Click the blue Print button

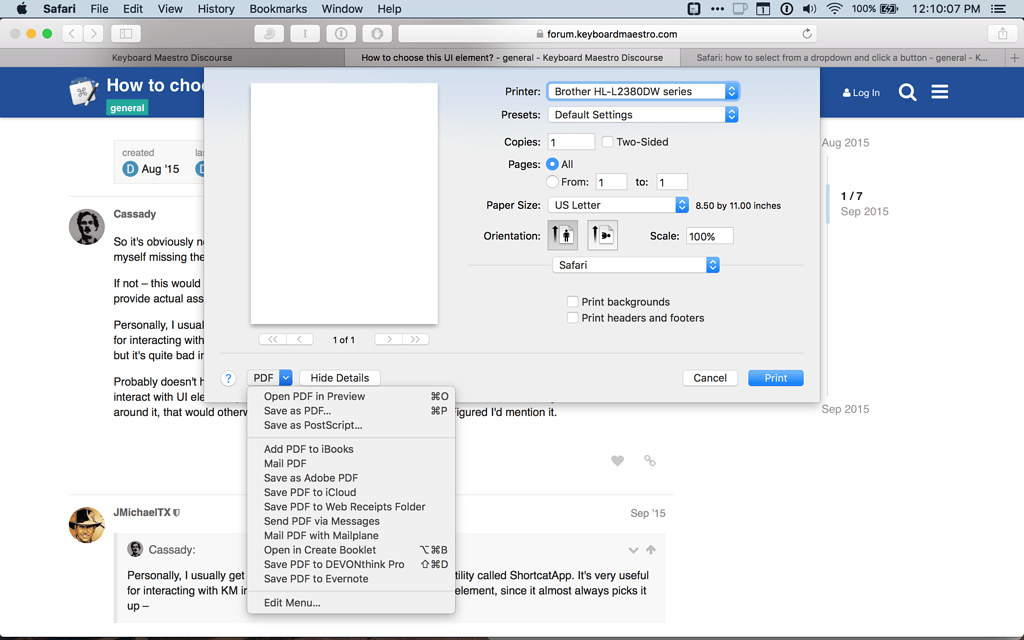tap(775, 378)
